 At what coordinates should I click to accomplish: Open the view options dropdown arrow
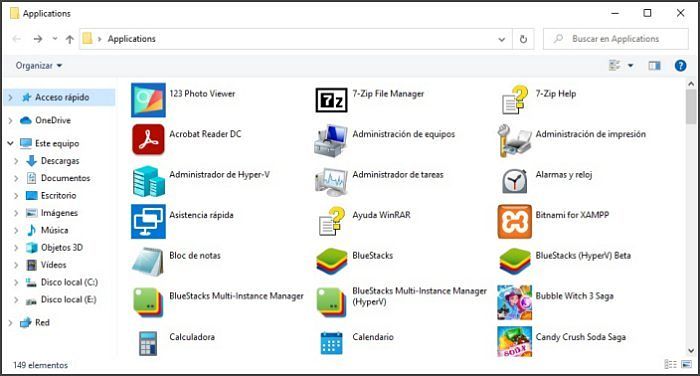pyautogui.click(x=630, y=66)
